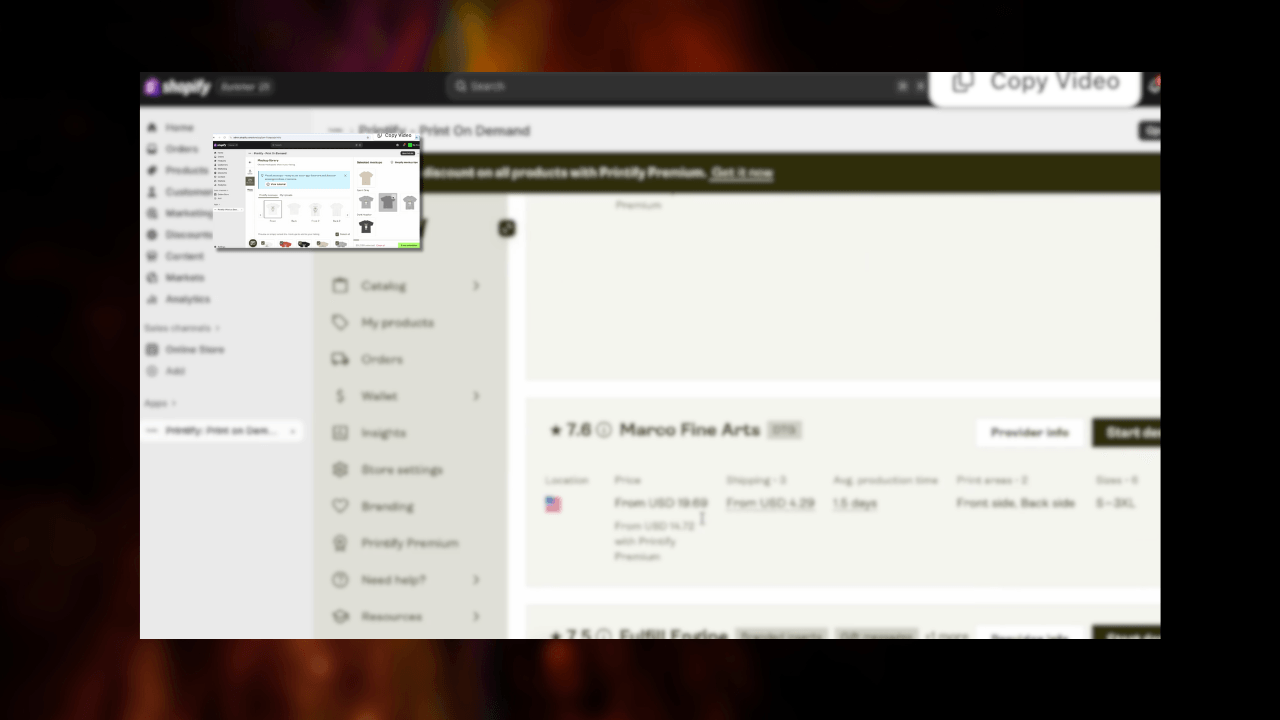The image size is (1280, 720).
Task: Open Online Store sales channel
Action: coord(194,349)
